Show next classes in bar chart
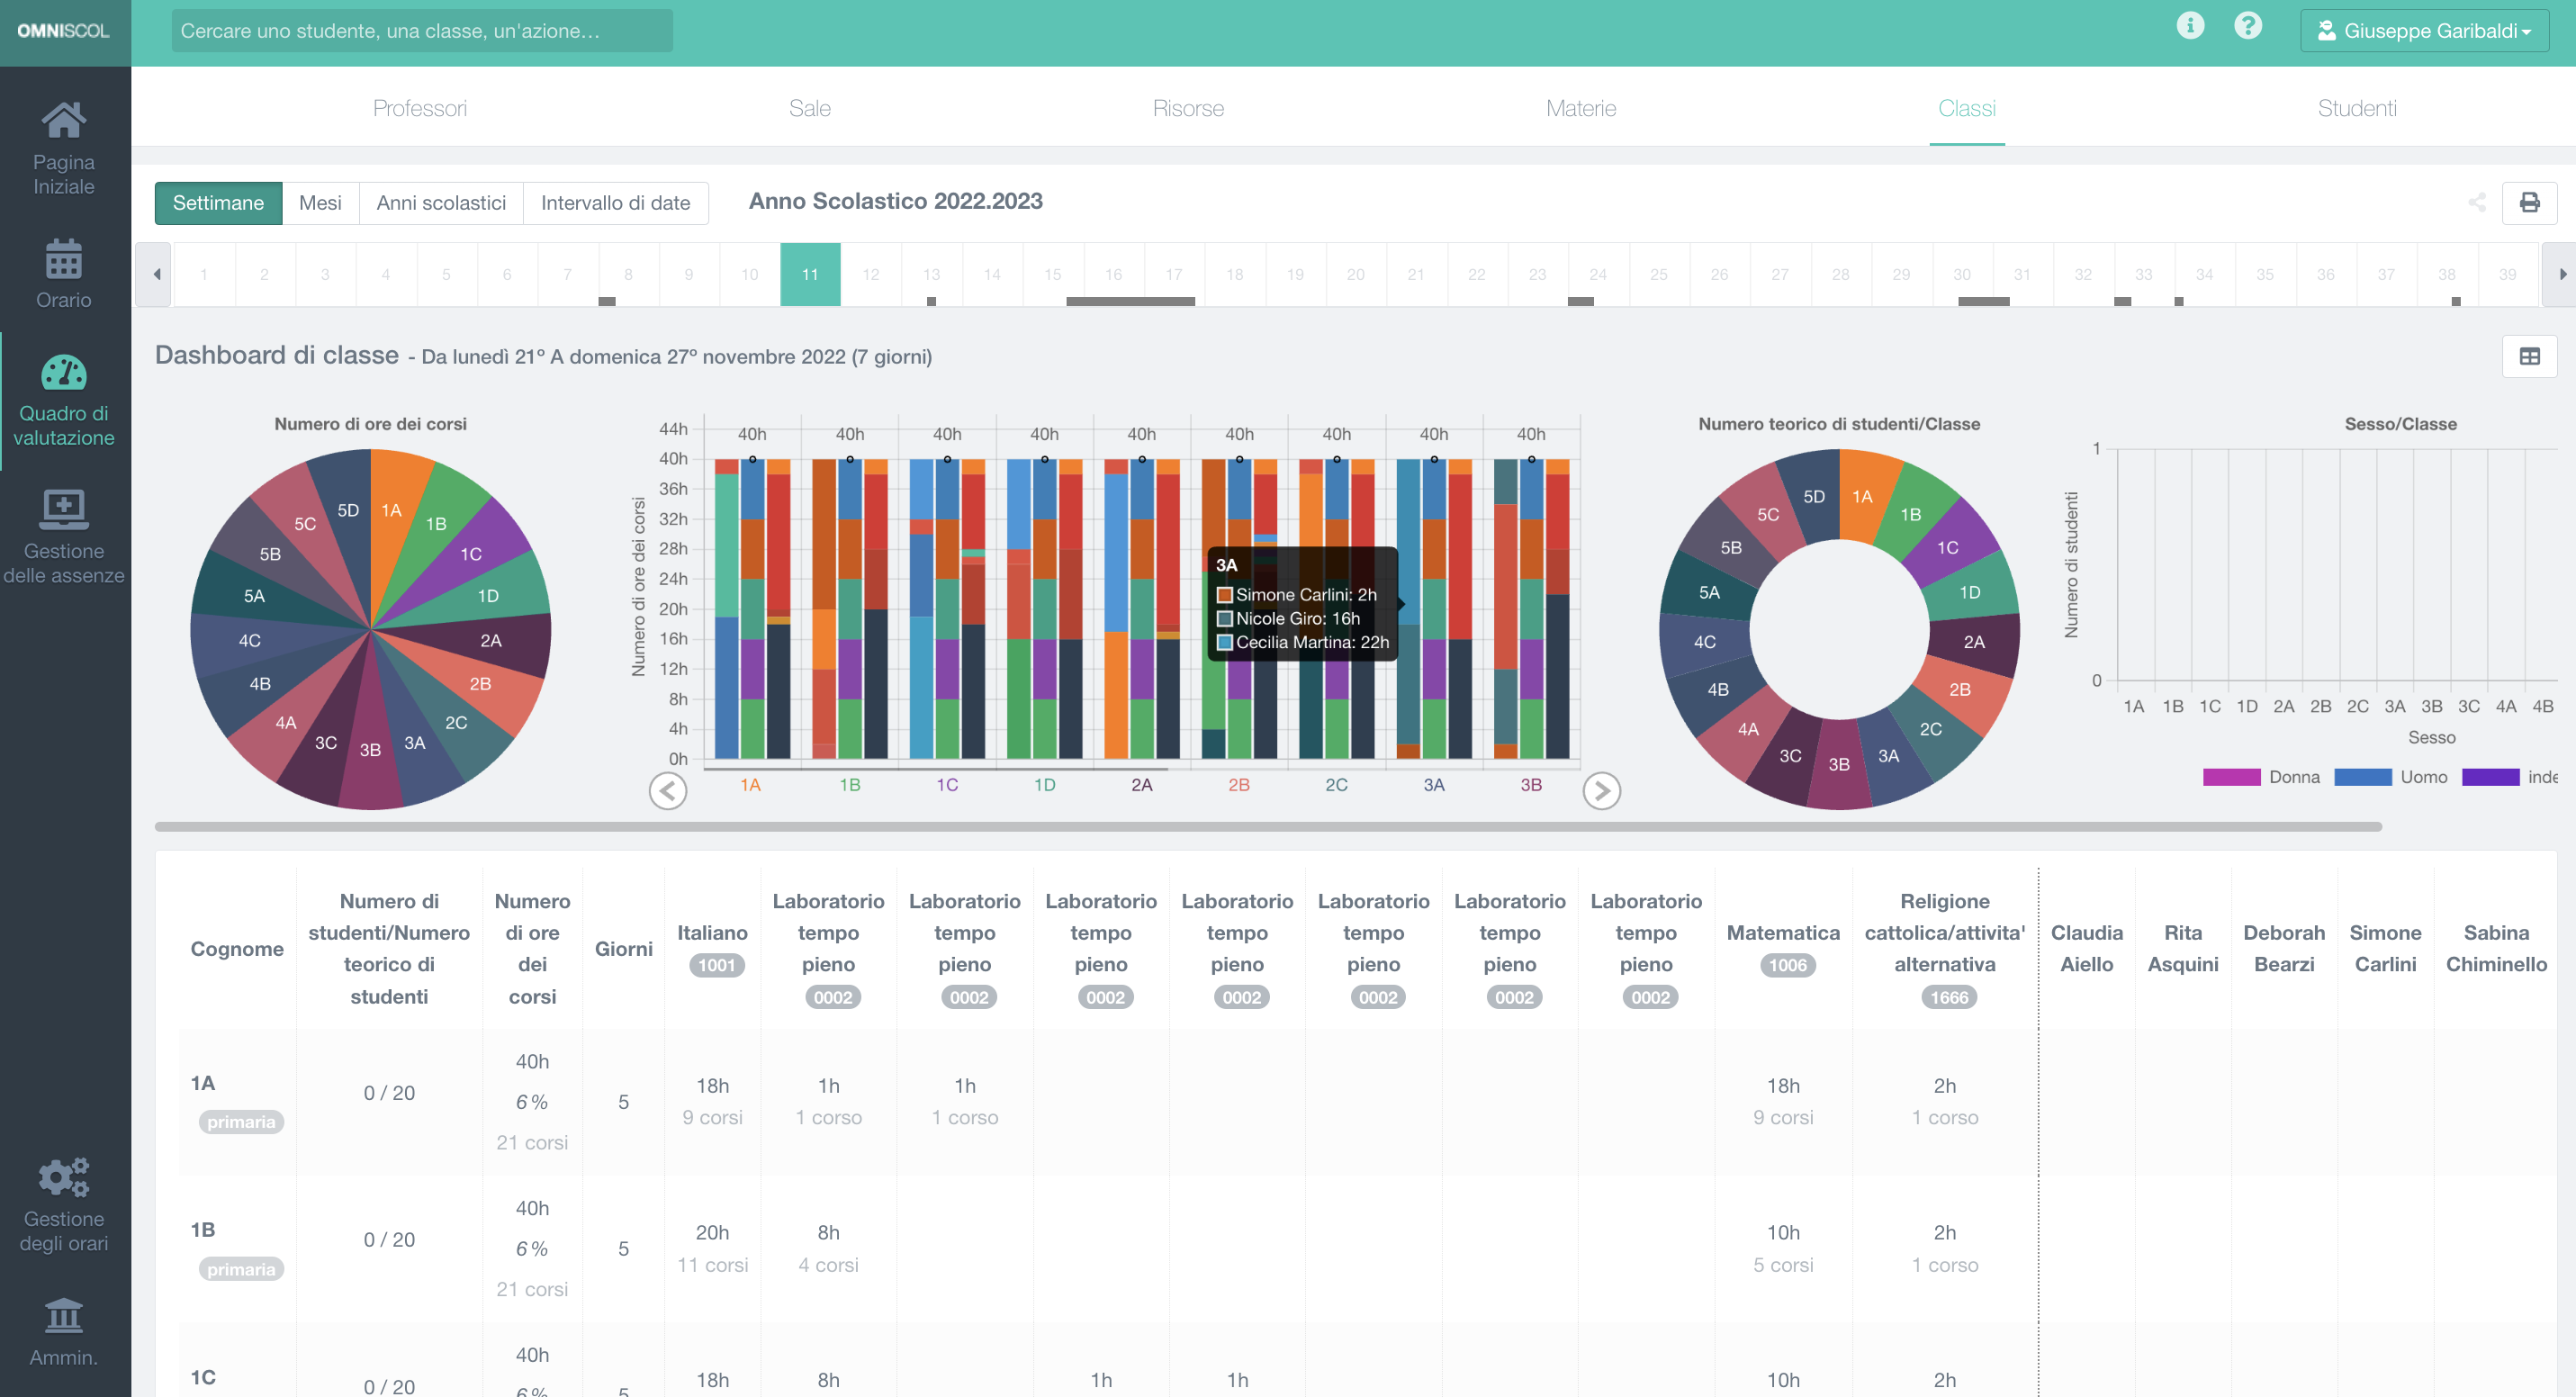 coord(1600,790)
